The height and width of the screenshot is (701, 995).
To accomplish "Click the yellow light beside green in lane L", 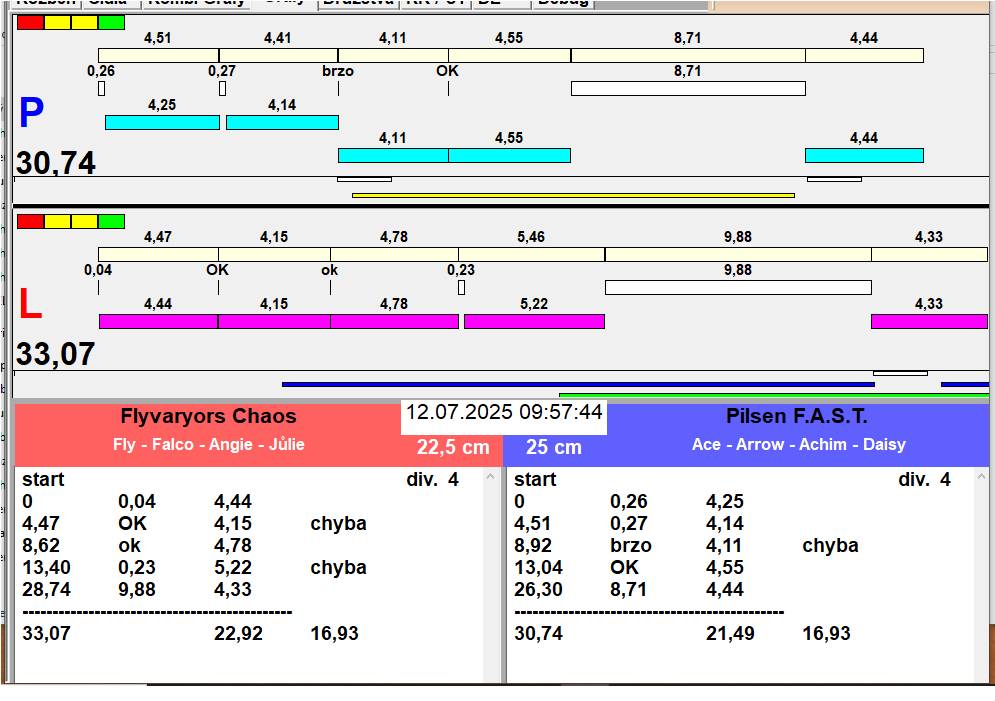I will point(84,221).
